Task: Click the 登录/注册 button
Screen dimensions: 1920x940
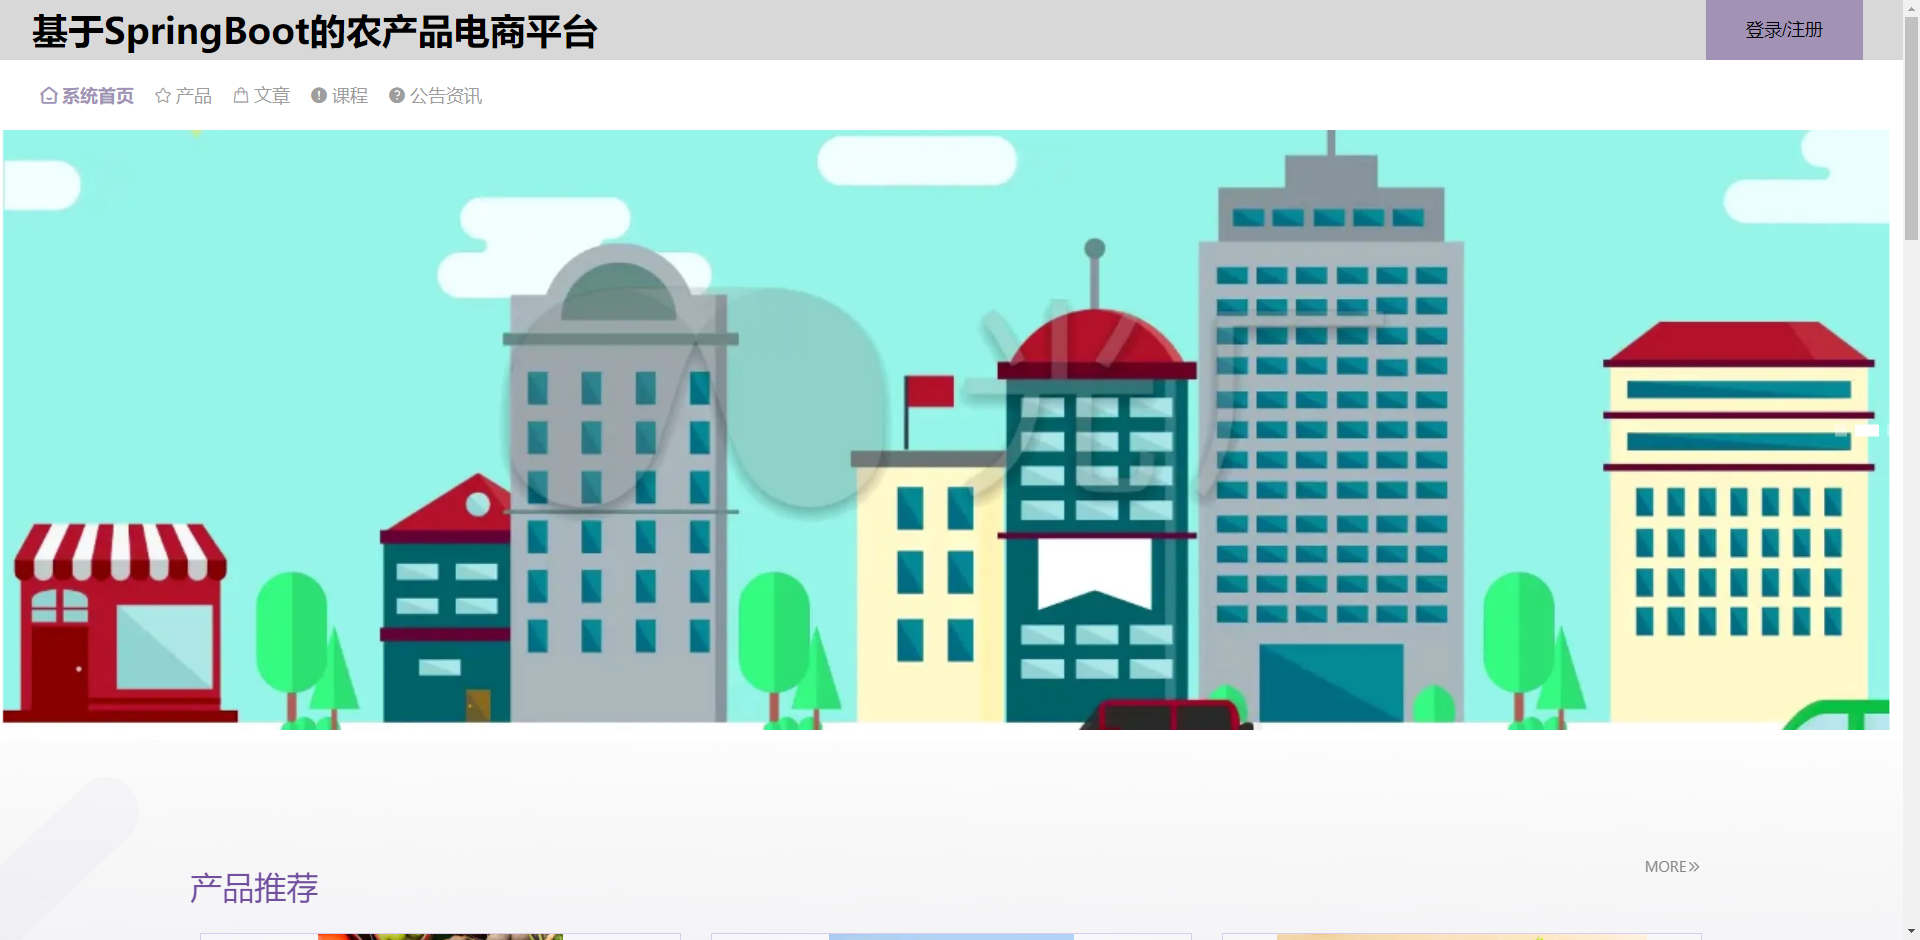Action: pyautogui.click(x=1784, y=30)
